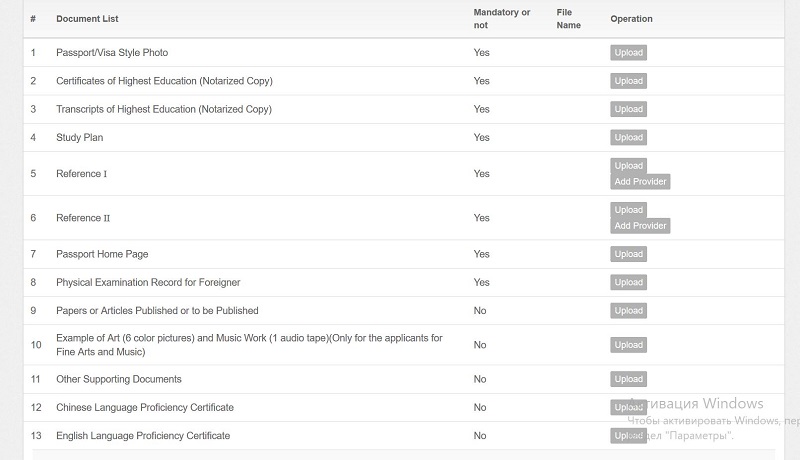800x460 pixels.
Task: Upload Transcripts of Highest Education file
Action: pos(629,109)
